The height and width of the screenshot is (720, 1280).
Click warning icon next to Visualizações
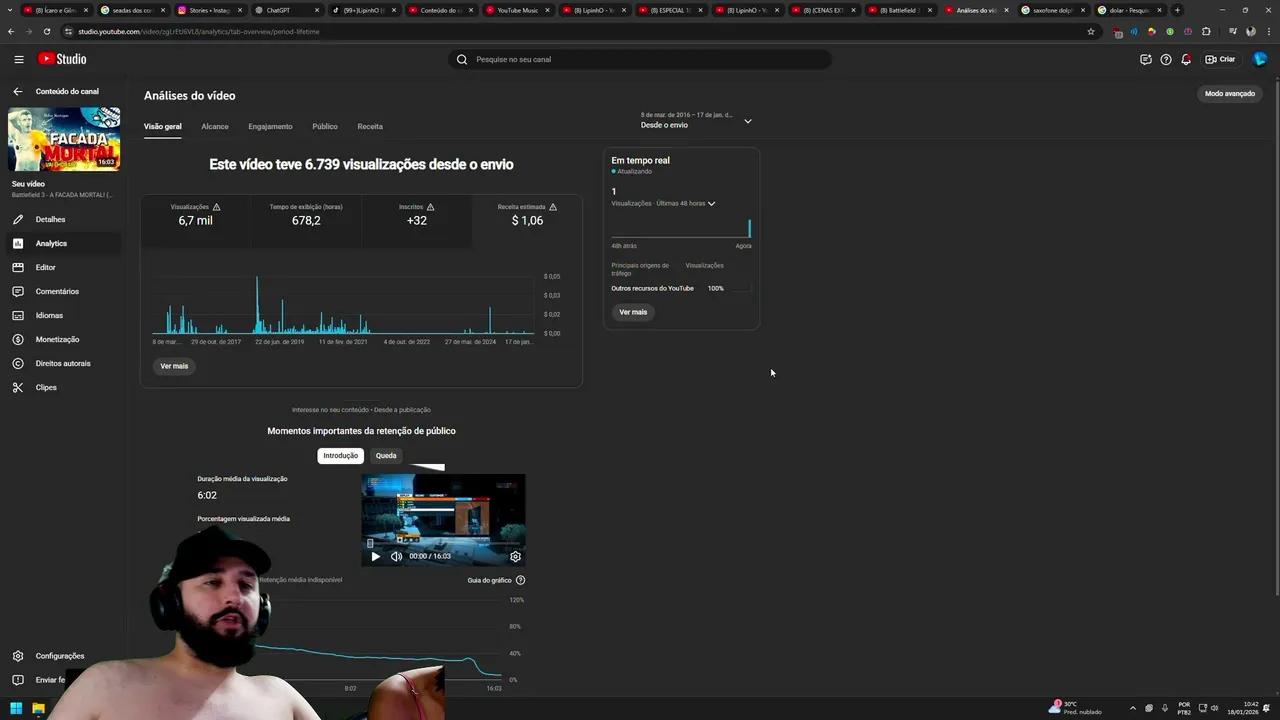(216, 207)
